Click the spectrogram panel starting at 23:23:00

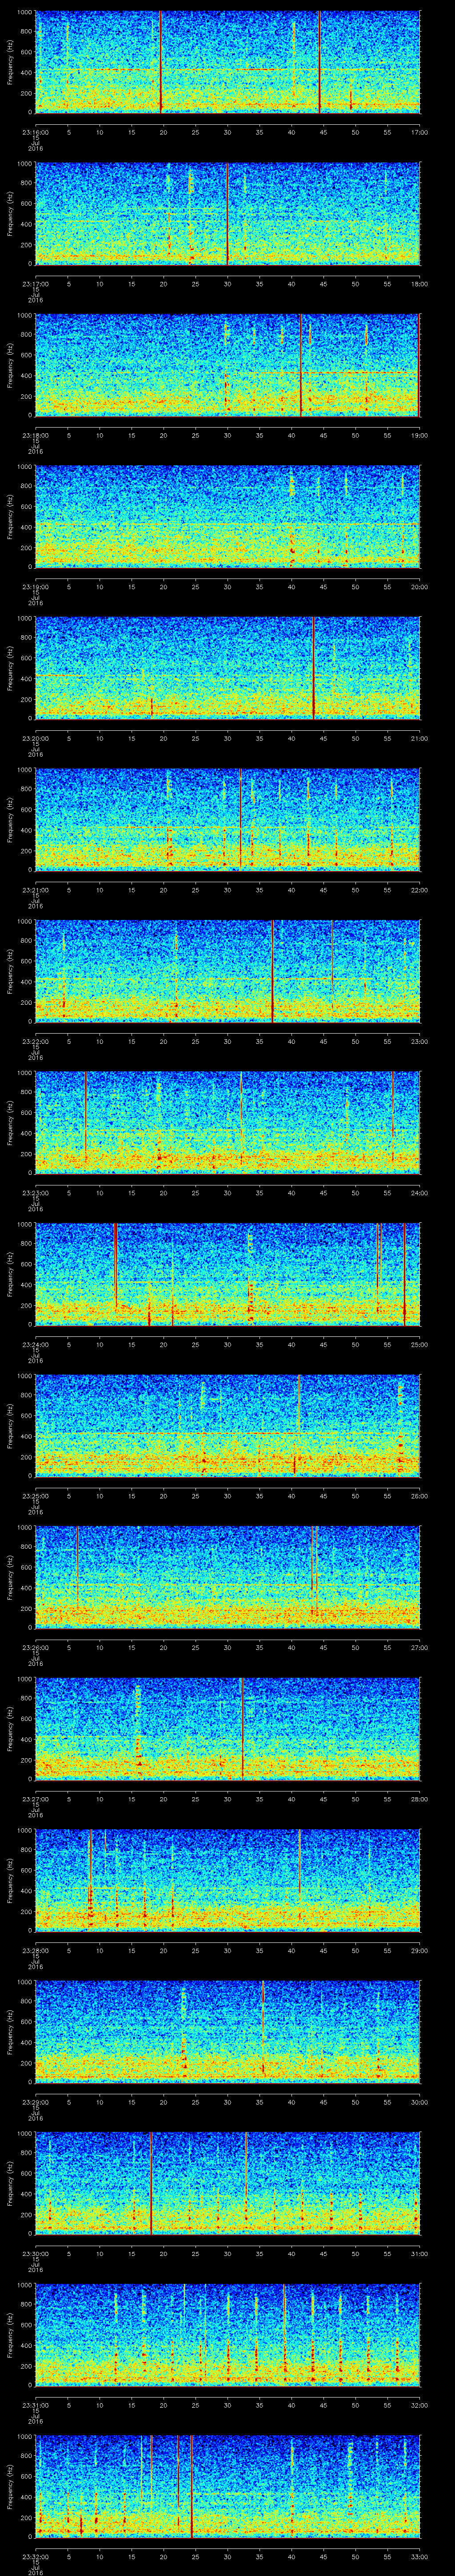pyautogui.click(x=227, y=1123)
